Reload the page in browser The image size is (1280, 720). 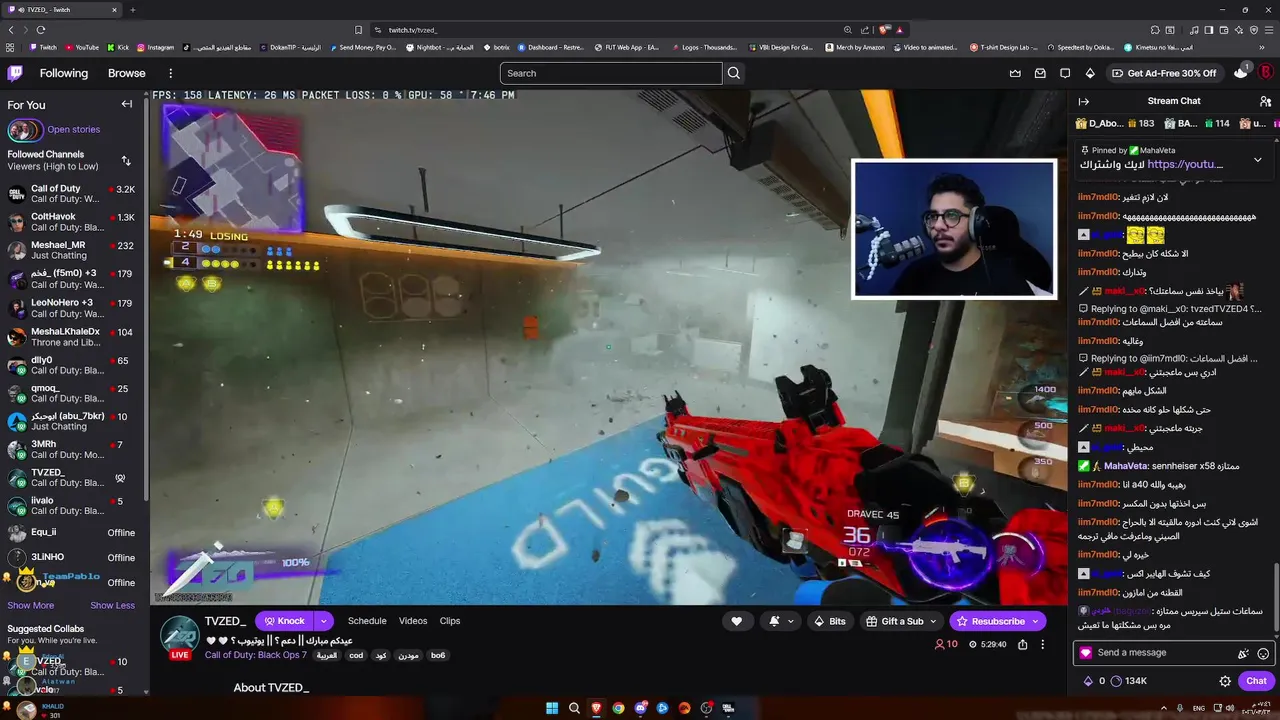(41, 30)
